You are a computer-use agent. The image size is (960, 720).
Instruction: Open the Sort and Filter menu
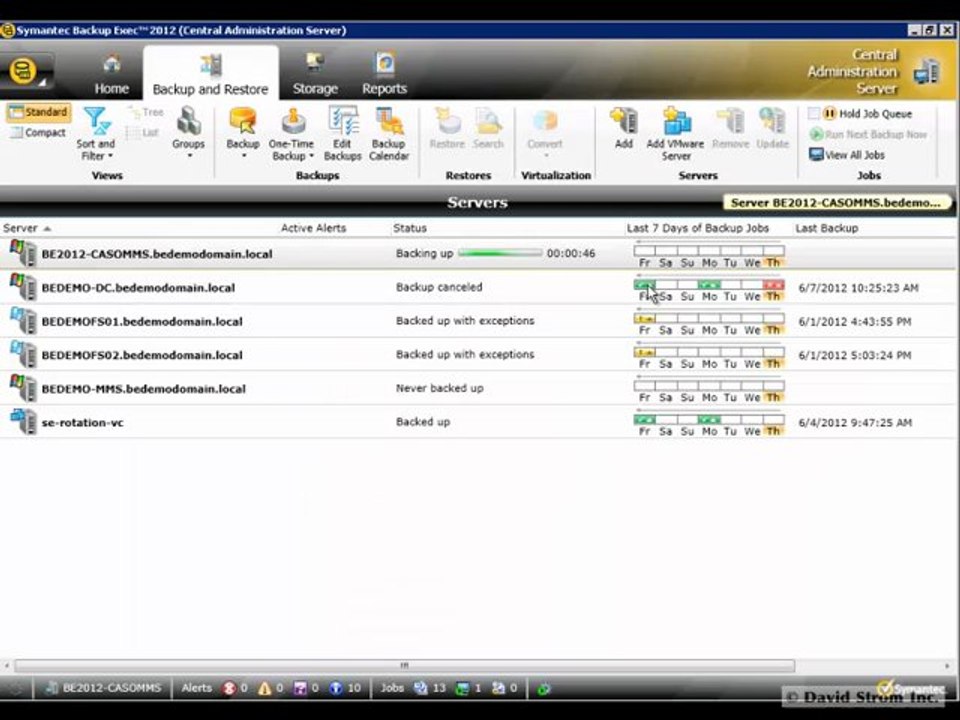[x=96, y=134]
